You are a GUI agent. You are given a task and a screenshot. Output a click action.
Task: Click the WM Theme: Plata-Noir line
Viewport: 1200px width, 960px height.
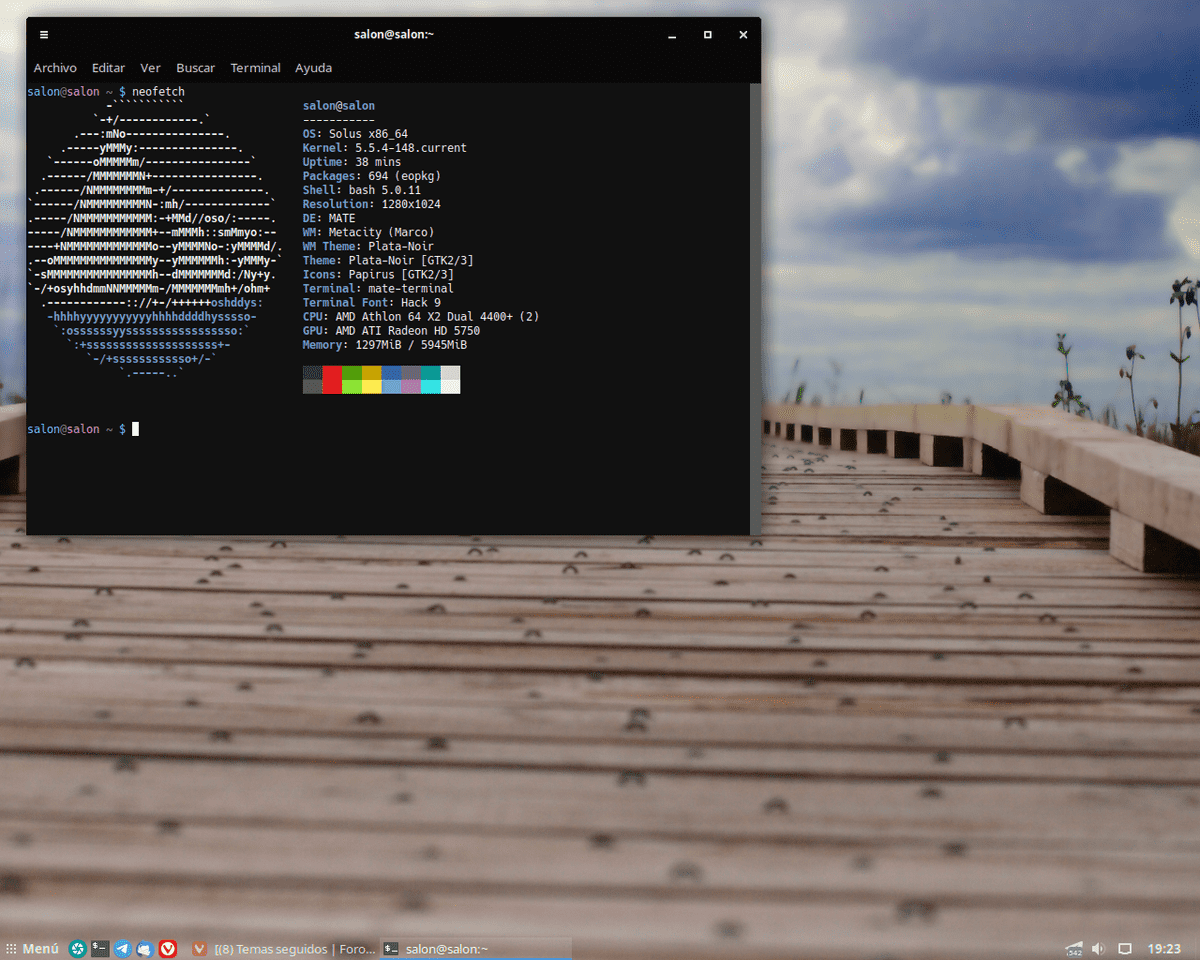click(368, 246)
